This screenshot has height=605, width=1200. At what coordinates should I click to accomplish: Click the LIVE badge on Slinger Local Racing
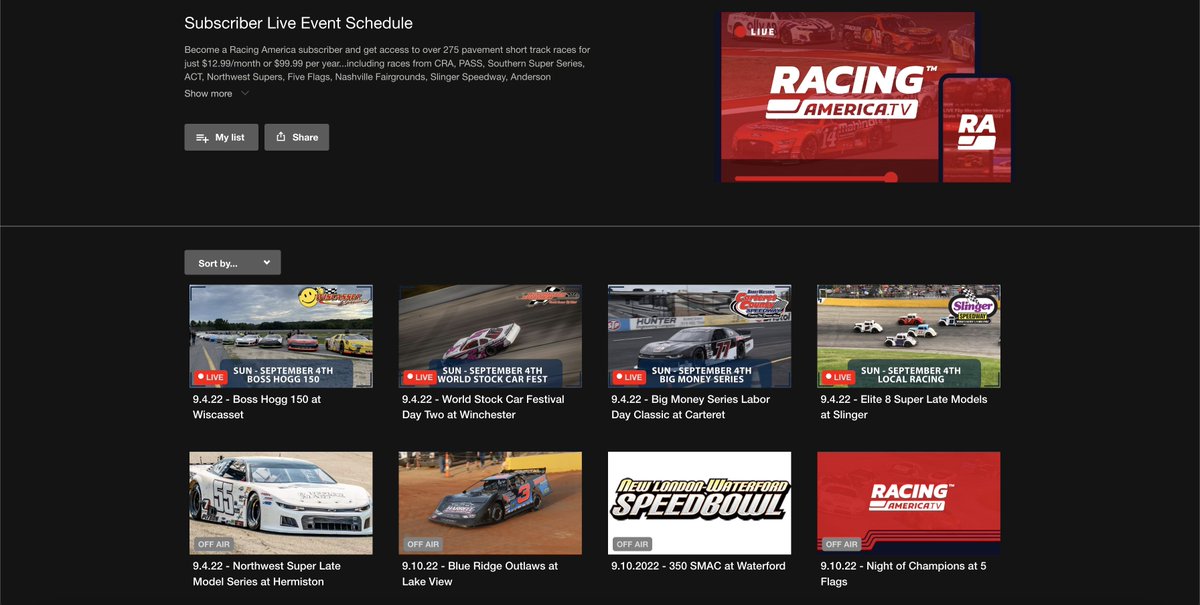tap(837, 377)
